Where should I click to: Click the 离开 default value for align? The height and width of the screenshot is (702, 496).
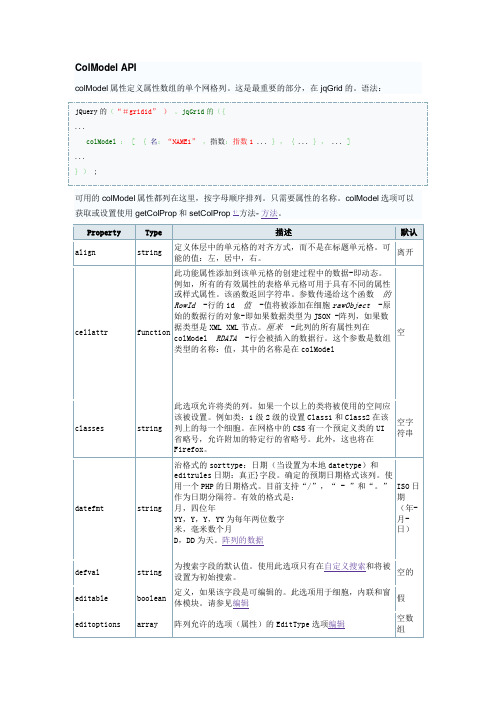tap(405, 253)
